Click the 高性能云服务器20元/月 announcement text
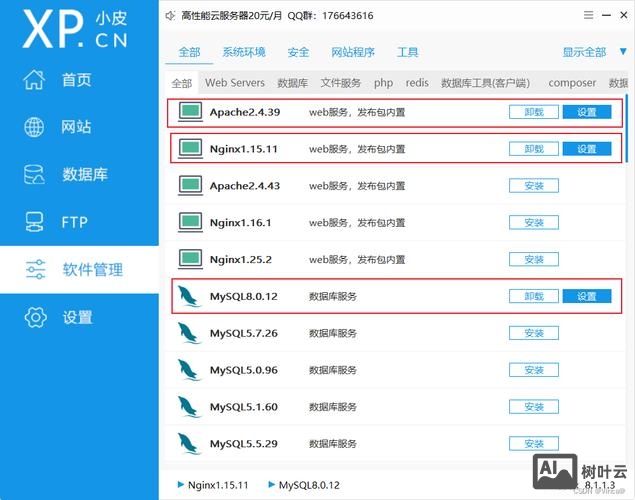 pos(231,16)
